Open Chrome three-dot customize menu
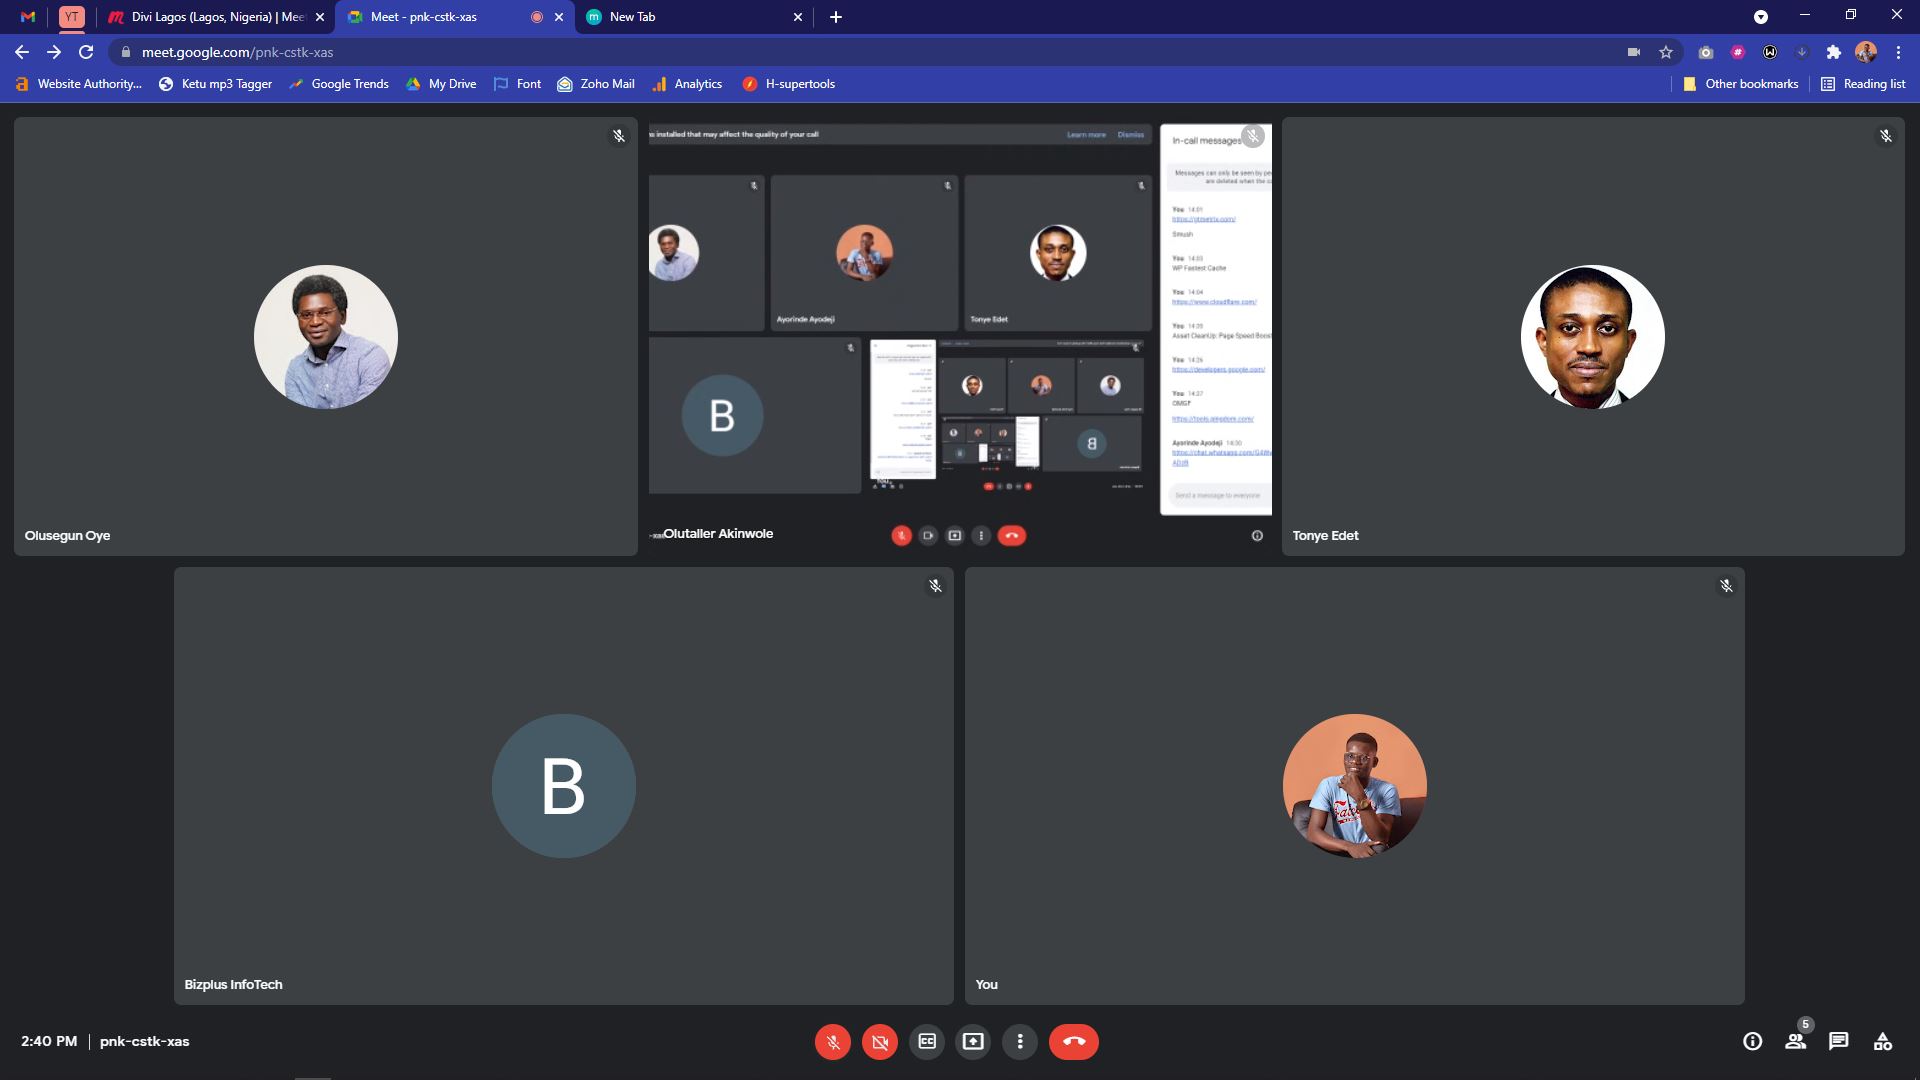Viewport: 1920px width, 1080px height. pos(1898,52)
